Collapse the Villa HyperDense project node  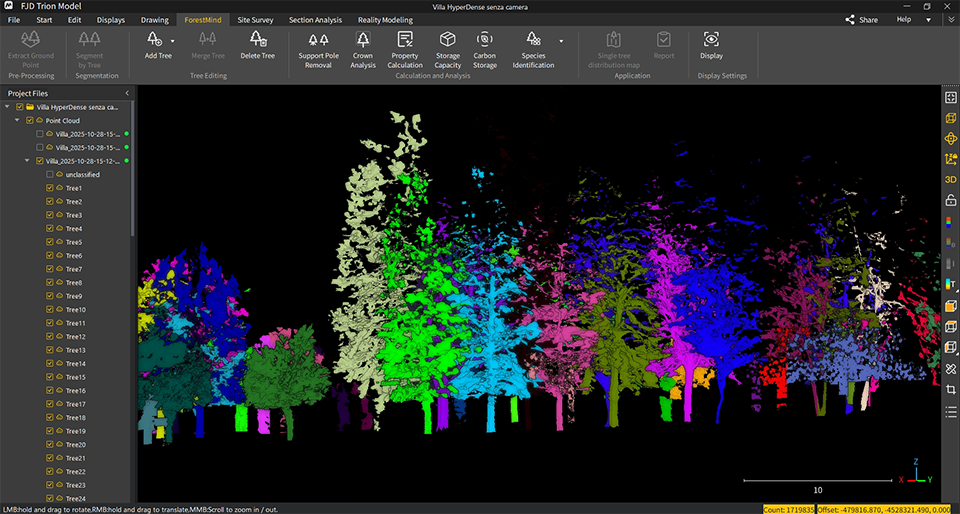[7, 107]
